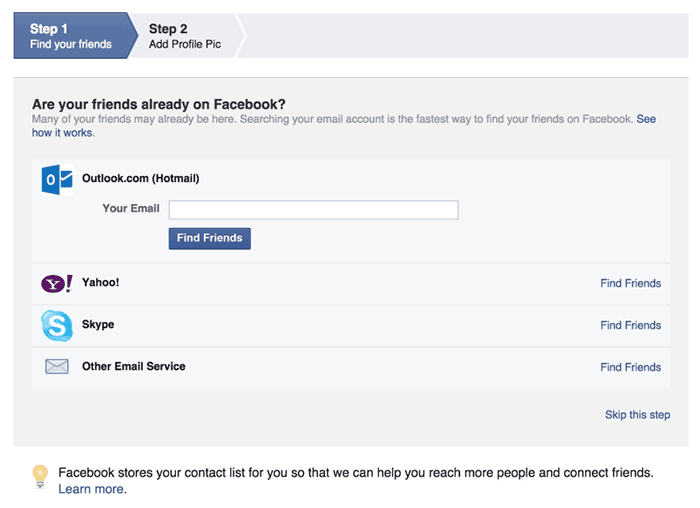Click the Skype logo icon
The height and width of the screenshot is (508, 700).
point(56,325)
